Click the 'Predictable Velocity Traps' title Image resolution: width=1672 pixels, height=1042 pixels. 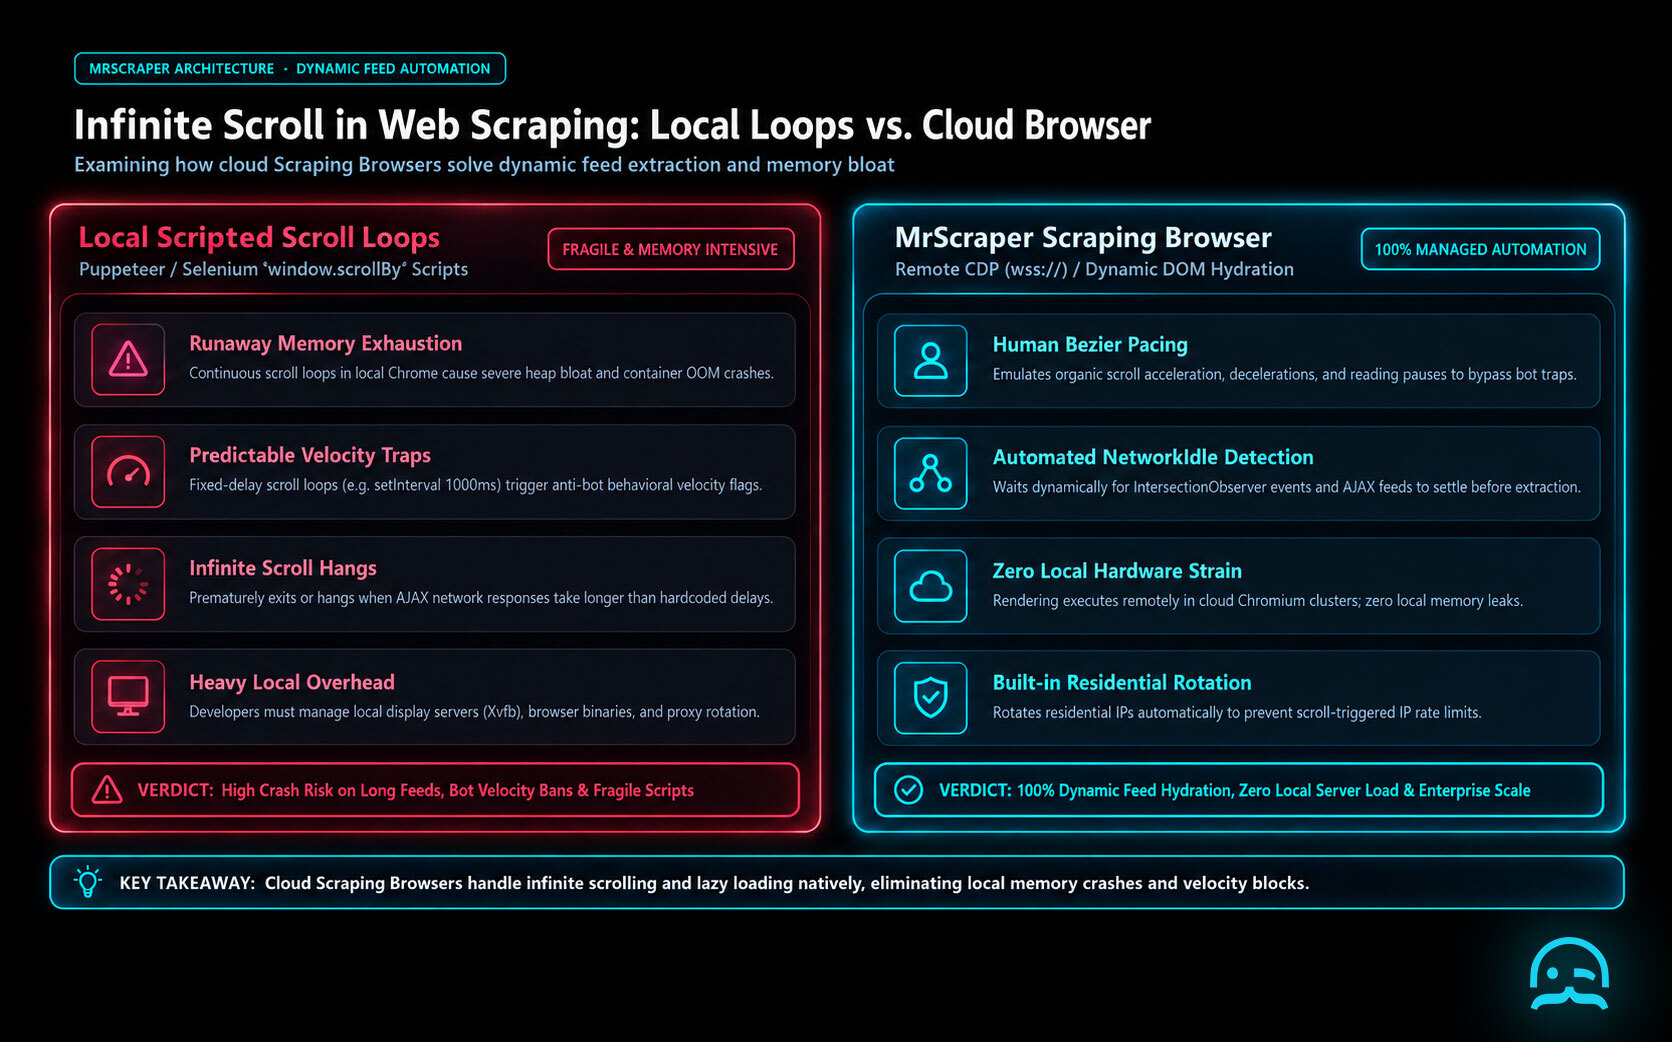(310, 455)
